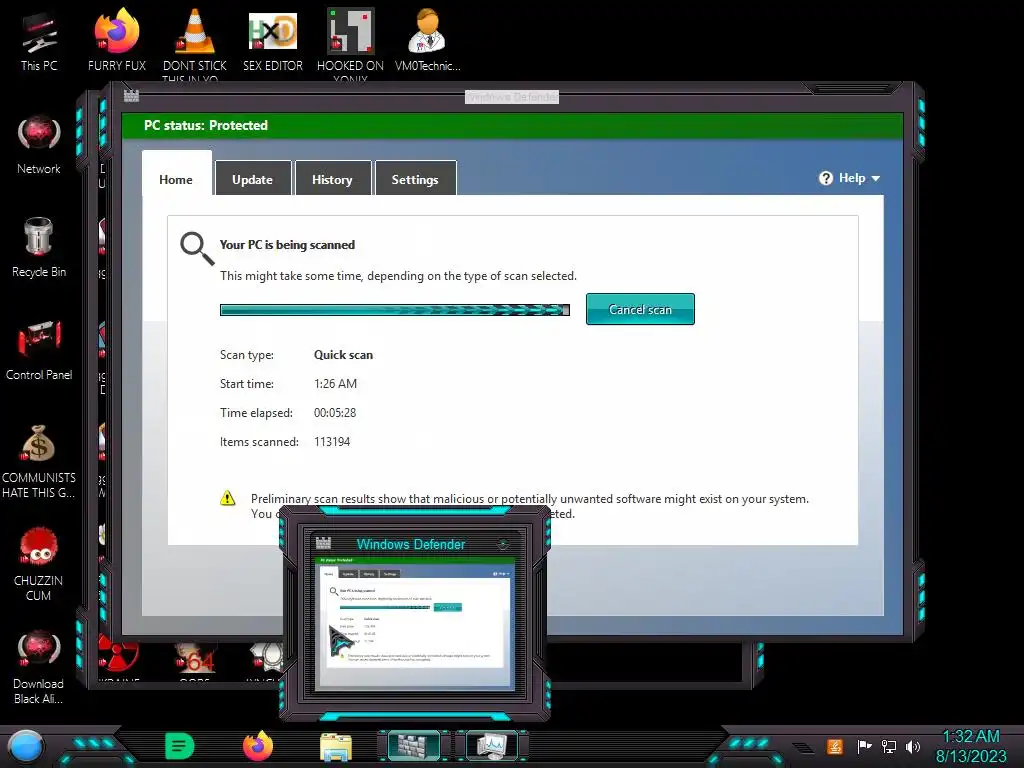Open File Explorer from the taskbar
Viewport: 1024px width, 768px height.
click(x=336, y=746)
